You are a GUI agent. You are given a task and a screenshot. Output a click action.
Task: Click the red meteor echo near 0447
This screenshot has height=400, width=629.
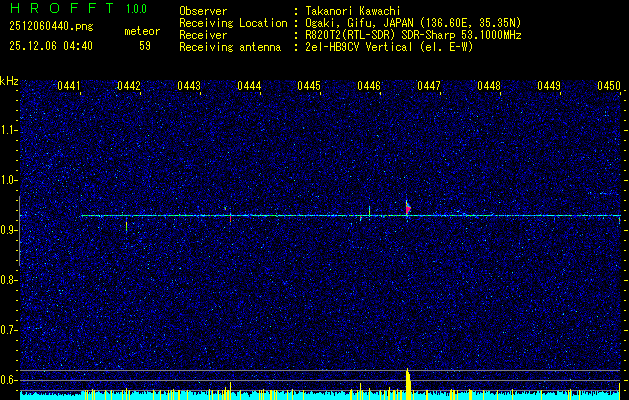[x=408, y=209]
